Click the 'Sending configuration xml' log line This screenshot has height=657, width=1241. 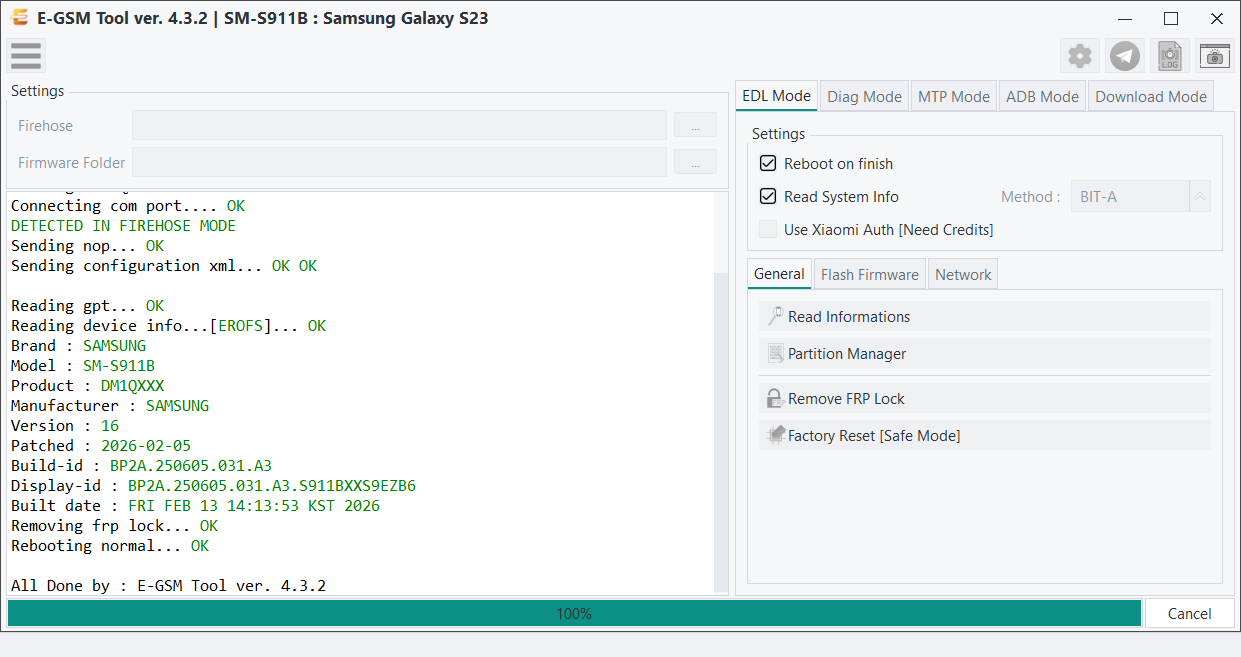pyautogui.click(x=164, y=266)
